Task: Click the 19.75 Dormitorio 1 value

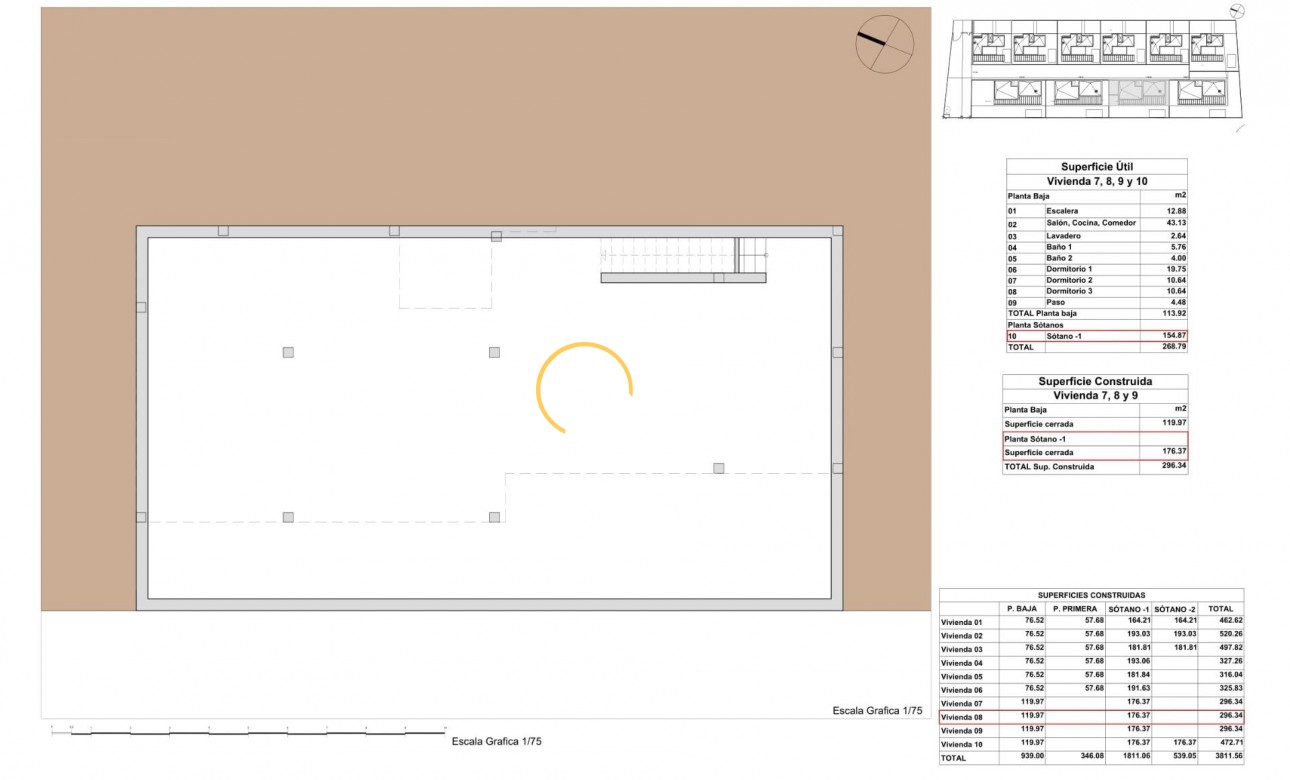Action: (1175, 269)
